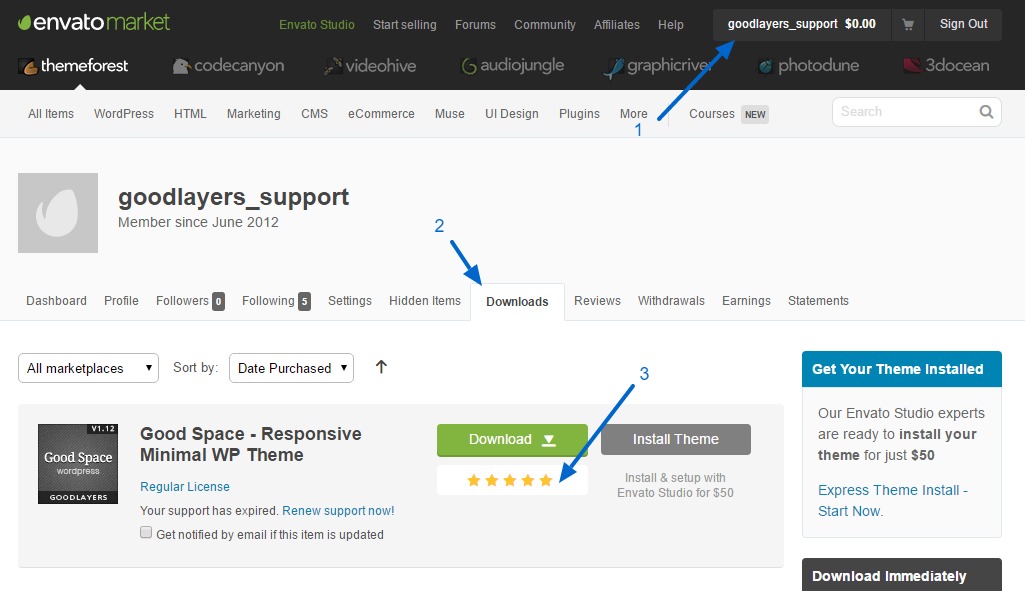Expand the Date Purchased sort dropdown
This screenshot has height=591, width=1025.
point(291,368)
